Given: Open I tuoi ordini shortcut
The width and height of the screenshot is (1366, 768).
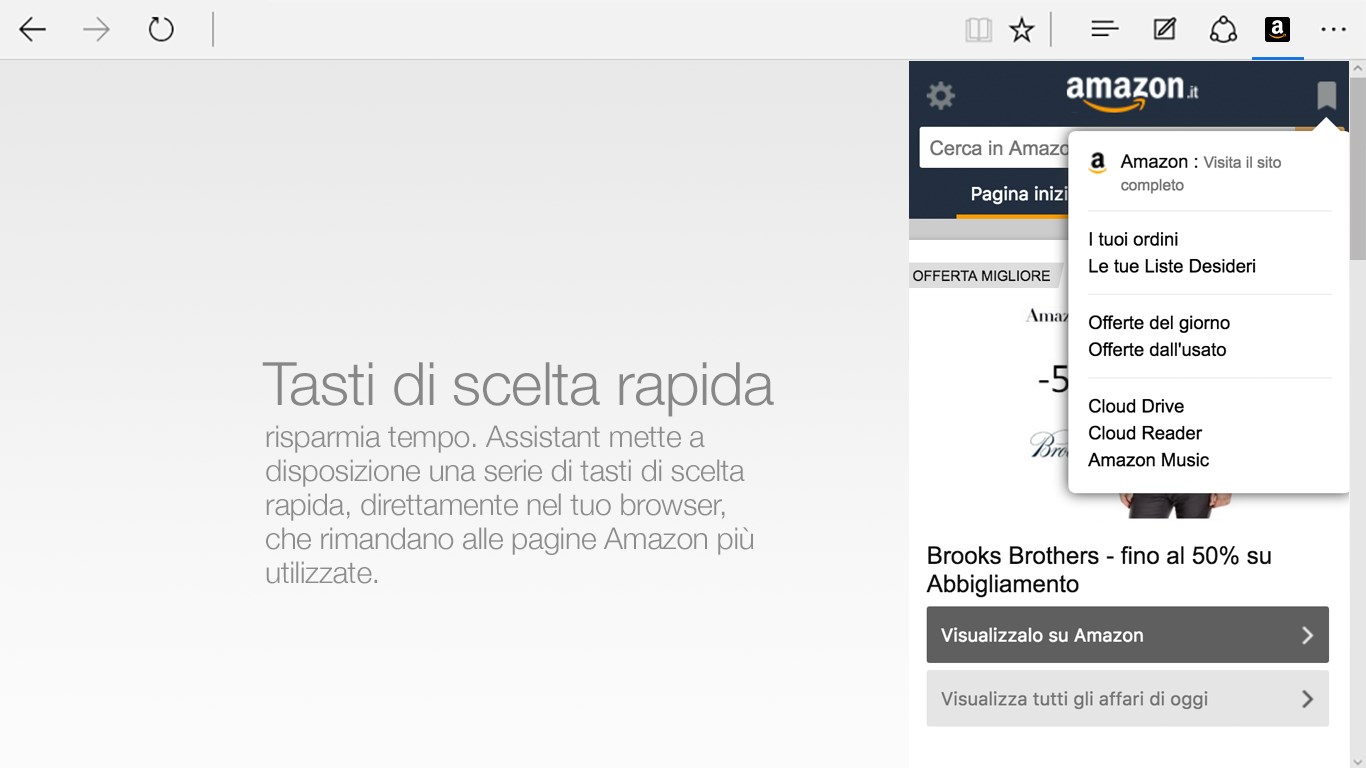Looking at the screenshot, I should pyautogui.click(x=1133, y=239).
